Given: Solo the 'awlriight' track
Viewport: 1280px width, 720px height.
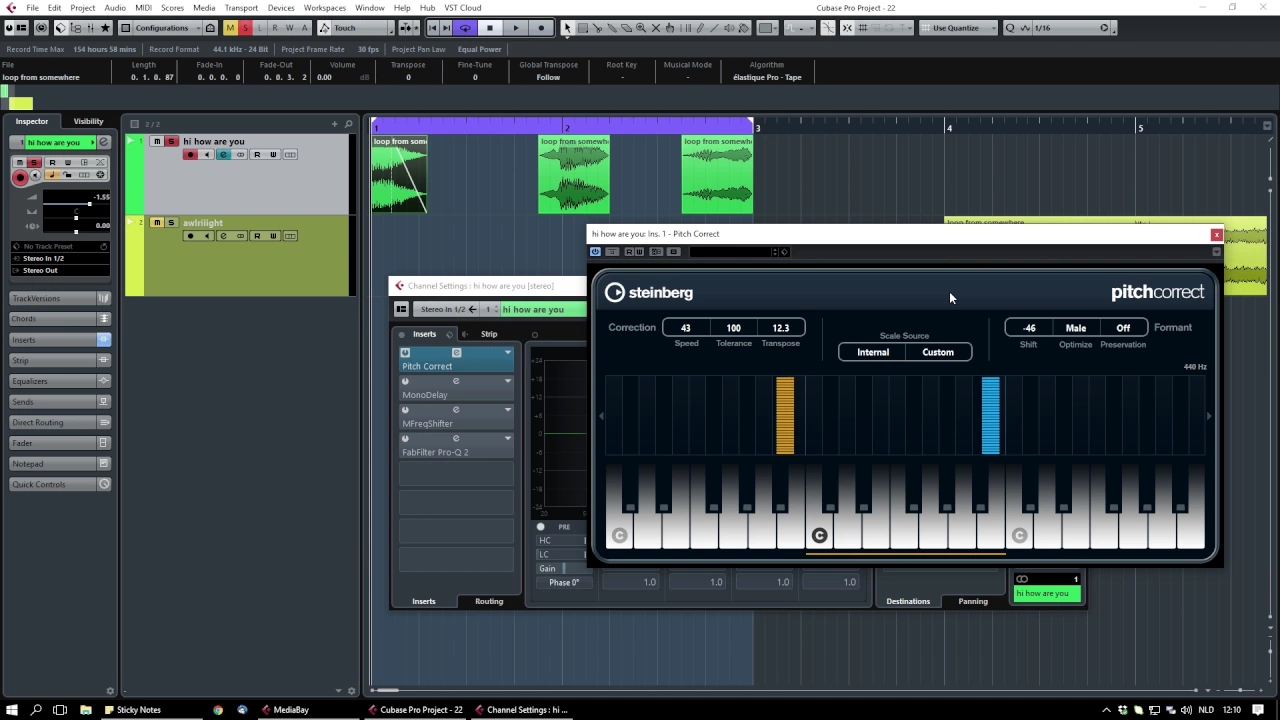Looking at the screenshot, I should click(171, 222).
